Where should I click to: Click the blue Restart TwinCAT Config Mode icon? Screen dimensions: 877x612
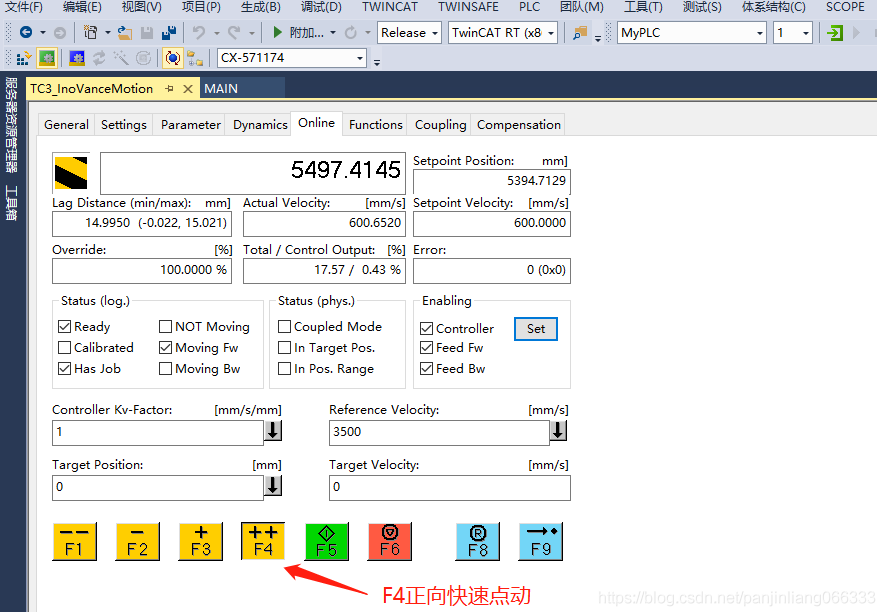click(x=77, y=58)
